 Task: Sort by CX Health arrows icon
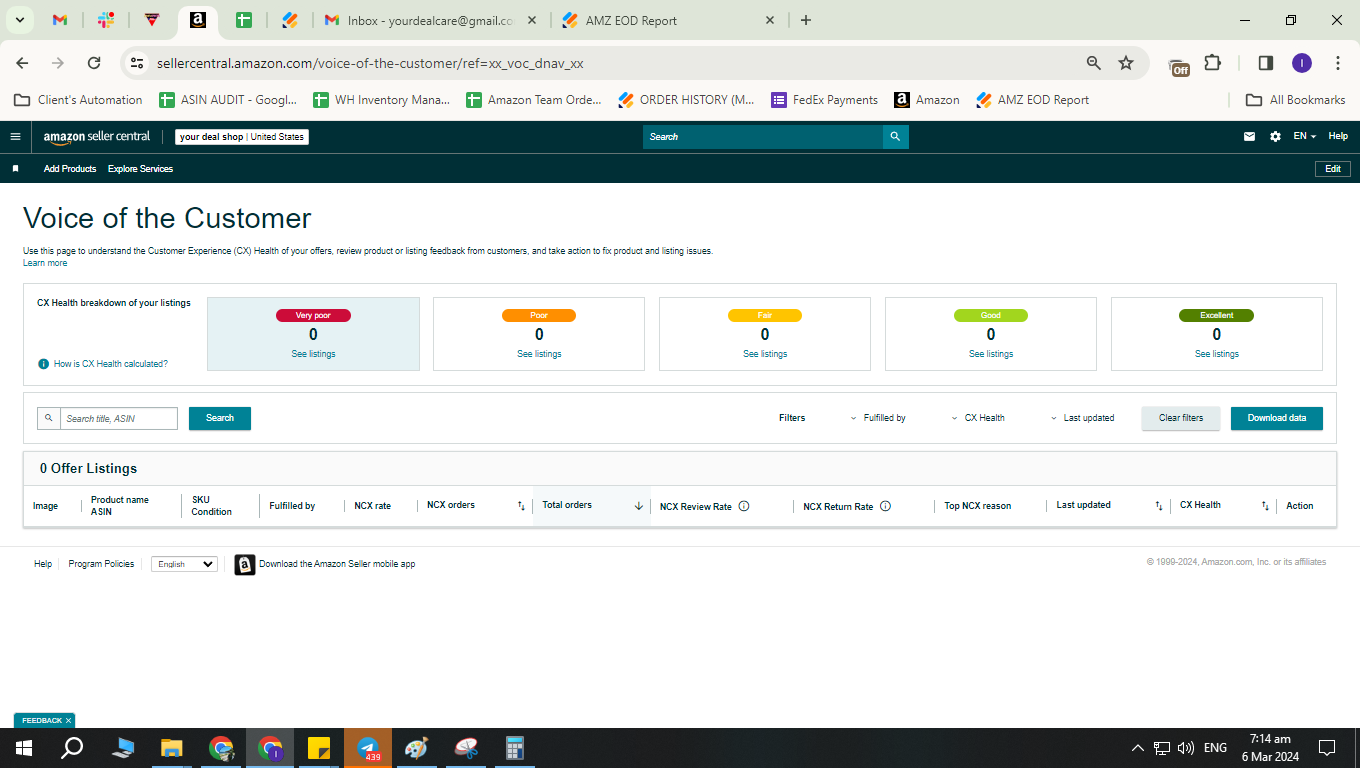tap(1265, 506)
